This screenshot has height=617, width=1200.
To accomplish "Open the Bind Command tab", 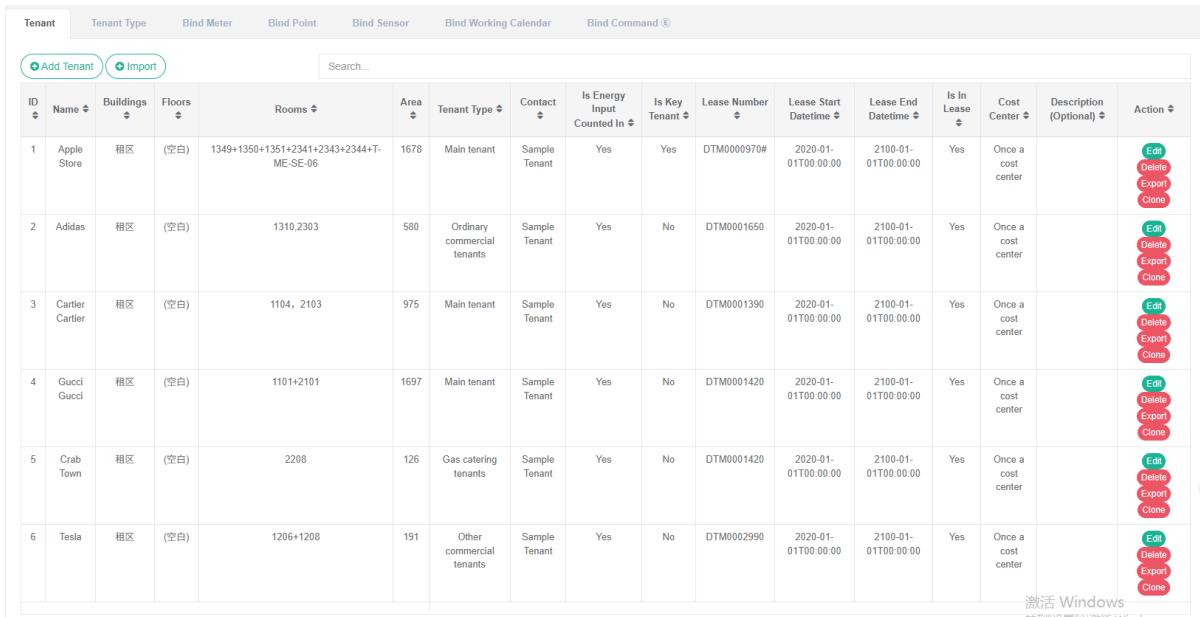I will pyautogui.click(x=627, y=23).
